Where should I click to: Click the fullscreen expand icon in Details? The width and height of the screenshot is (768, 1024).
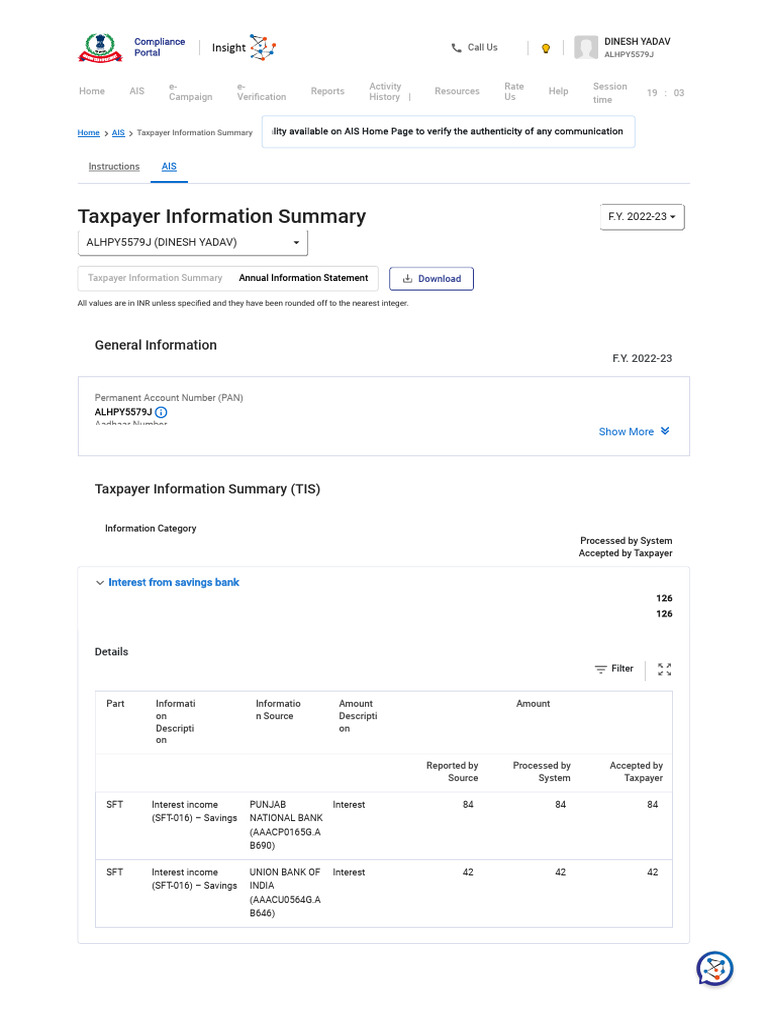click(664, 669)
